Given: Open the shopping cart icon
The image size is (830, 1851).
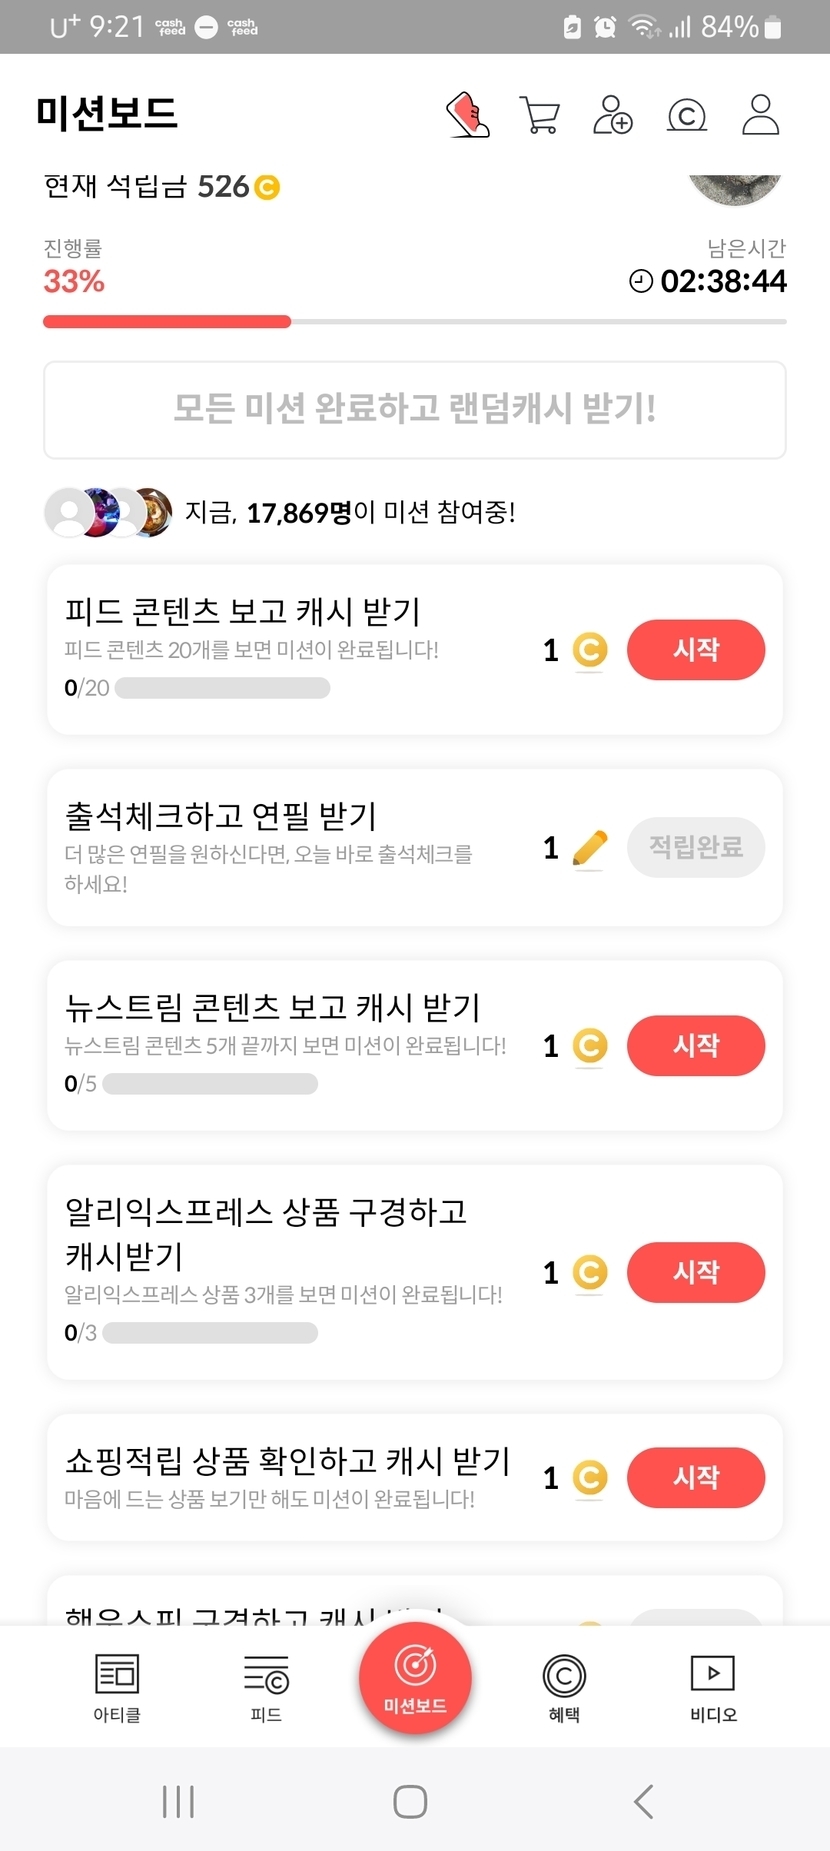Looking at the screenshot, I should coord(540,115).
